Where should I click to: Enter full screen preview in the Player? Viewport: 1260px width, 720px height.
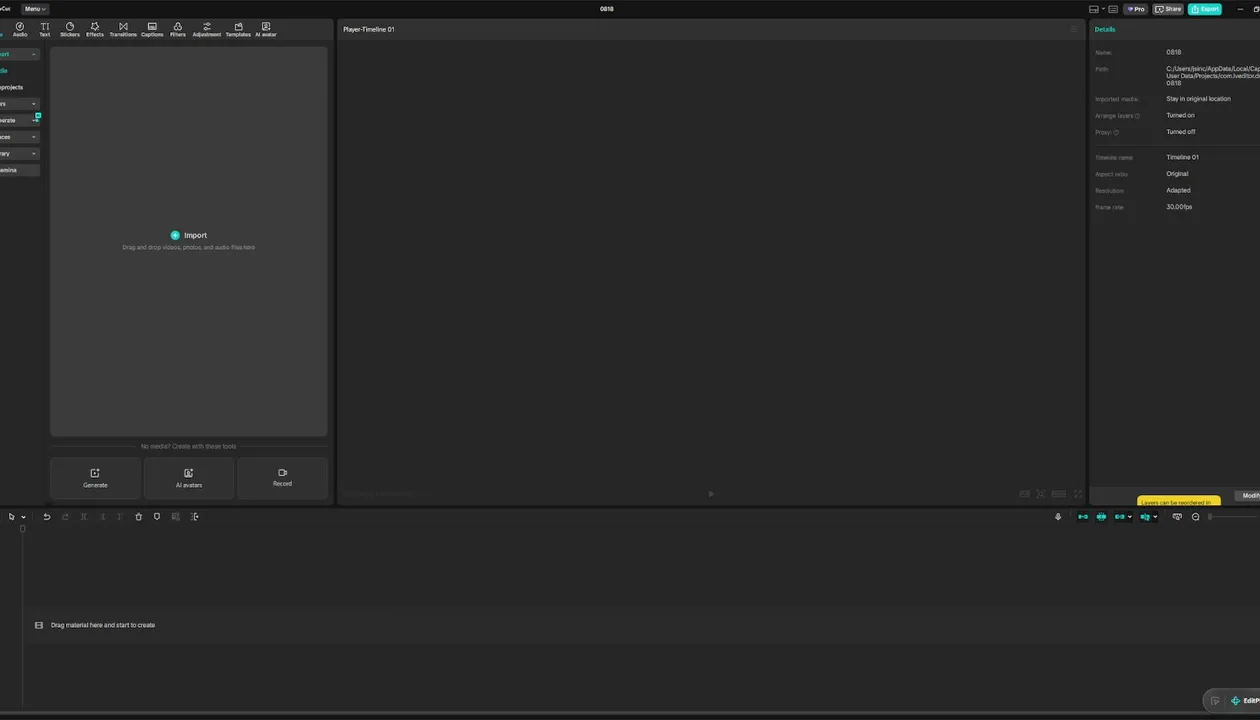coord(1078,494)
